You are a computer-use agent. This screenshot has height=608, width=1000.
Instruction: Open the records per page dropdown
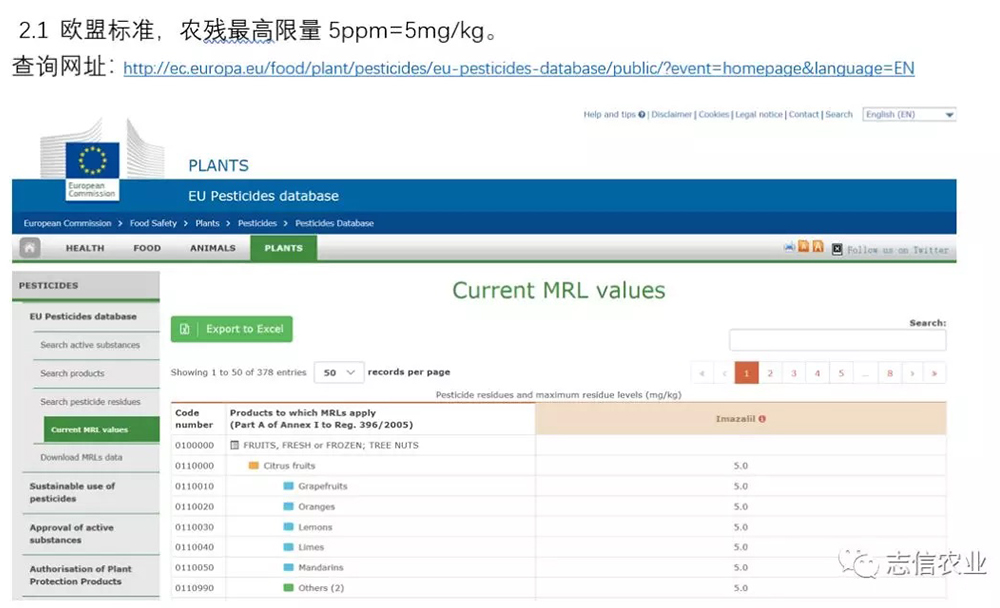click(x=339, y=372)
